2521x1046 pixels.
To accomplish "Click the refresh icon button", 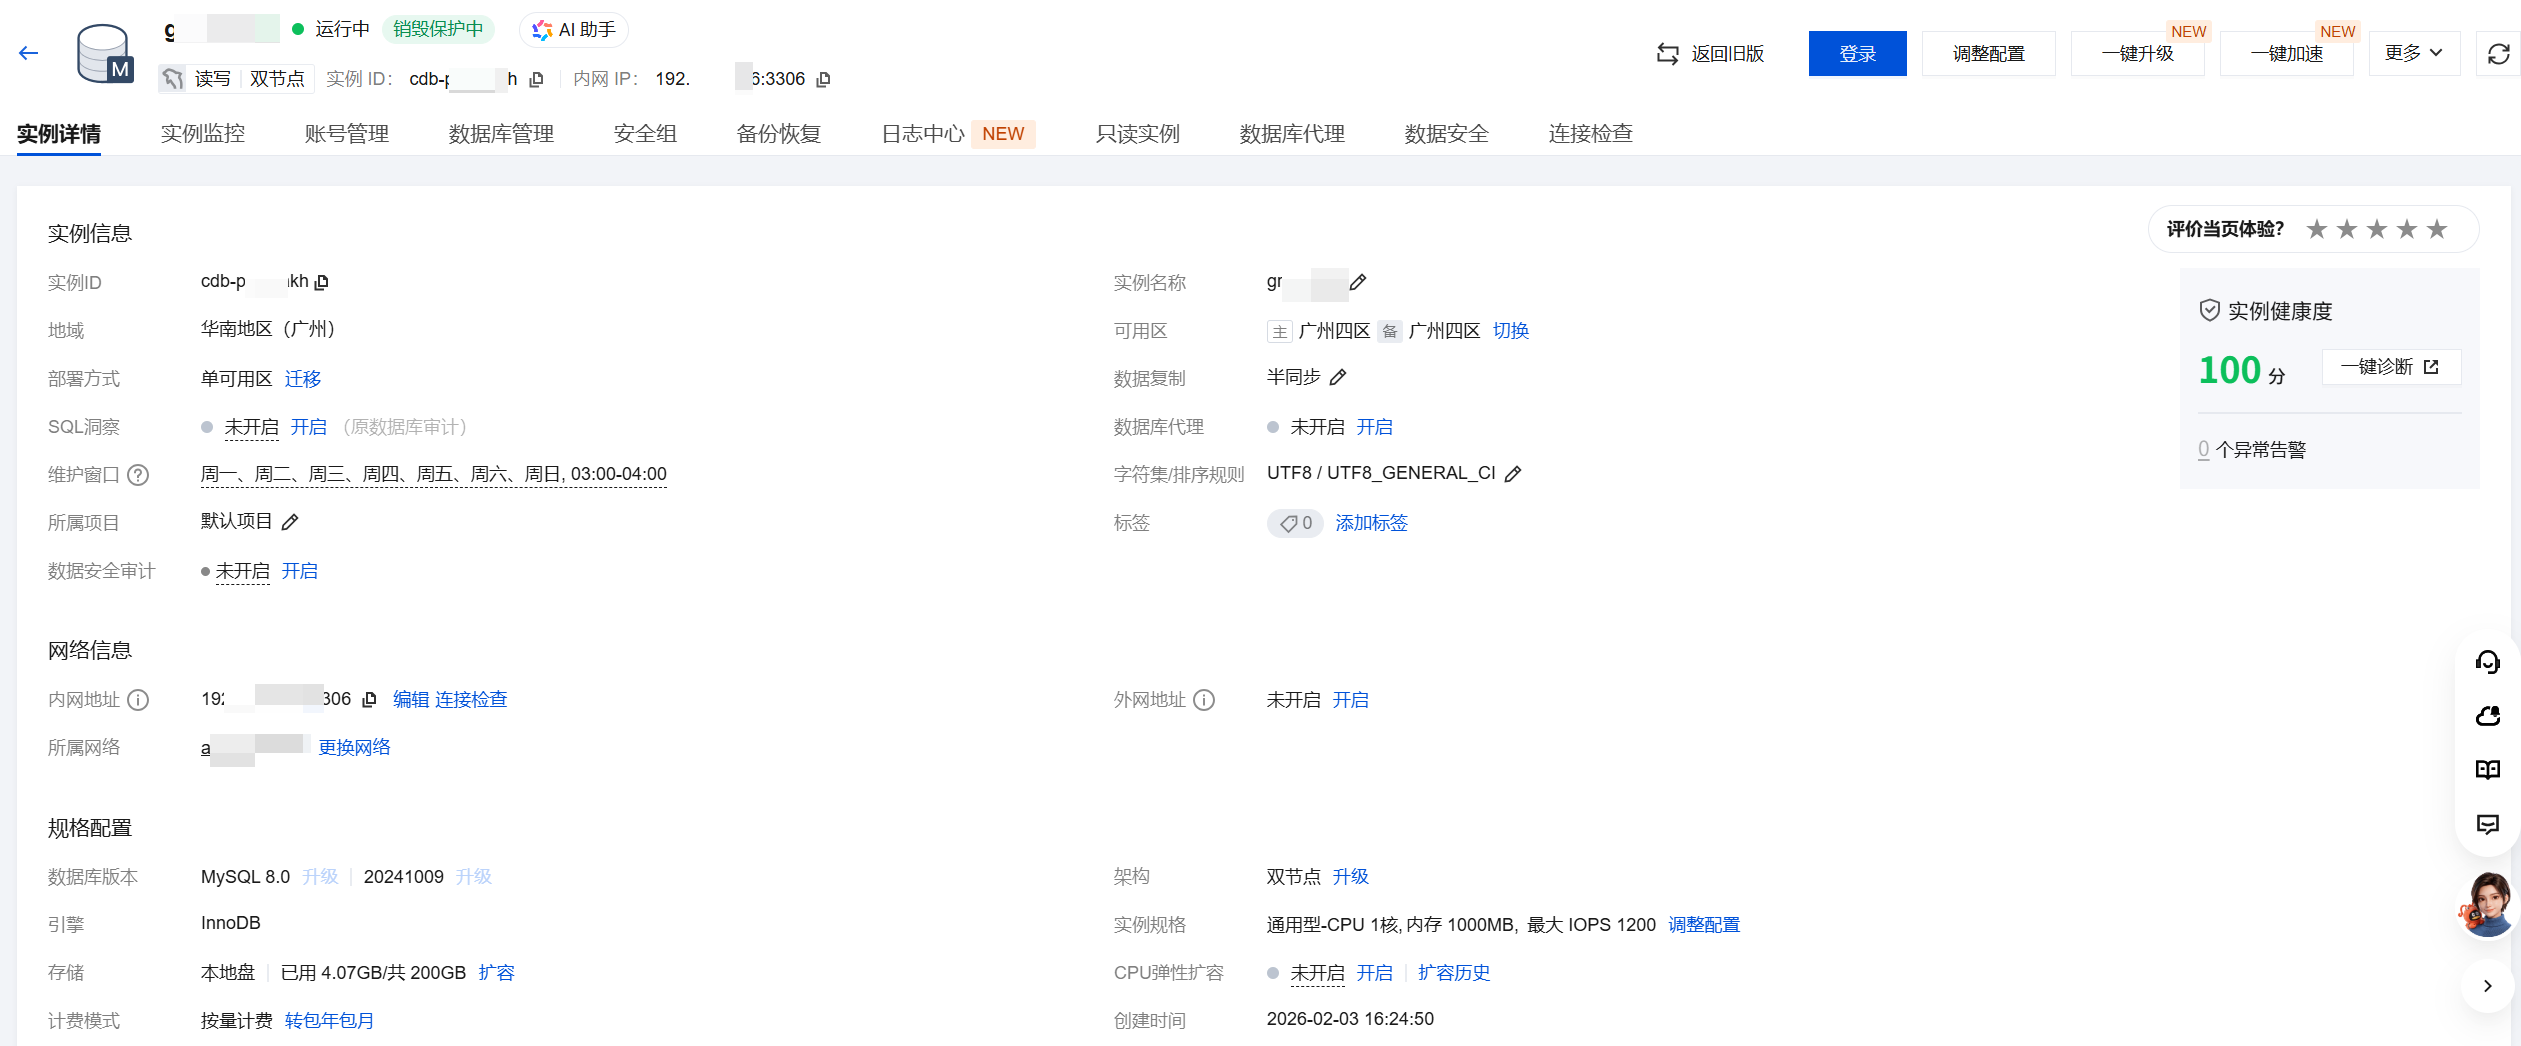I will click(2498, 54).
